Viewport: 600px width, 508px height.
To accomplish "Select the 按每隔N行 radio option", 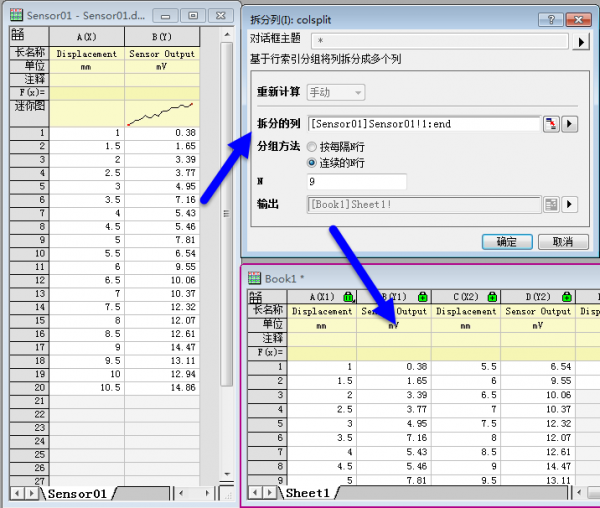I will pos(313,146).
